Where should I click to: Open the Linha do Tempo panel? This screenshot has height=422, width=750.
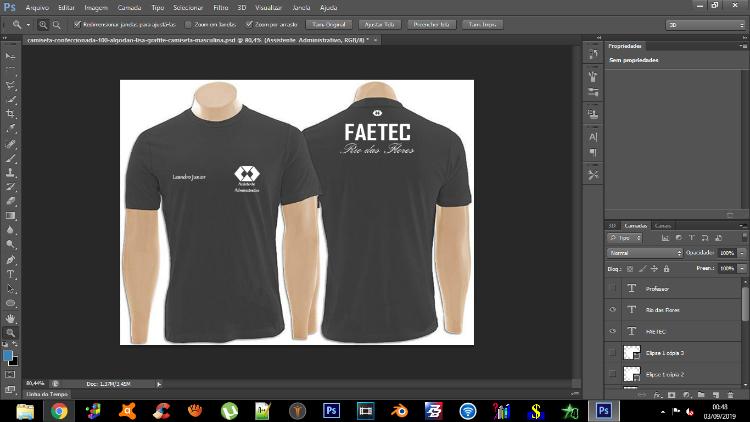click(47, 394)
